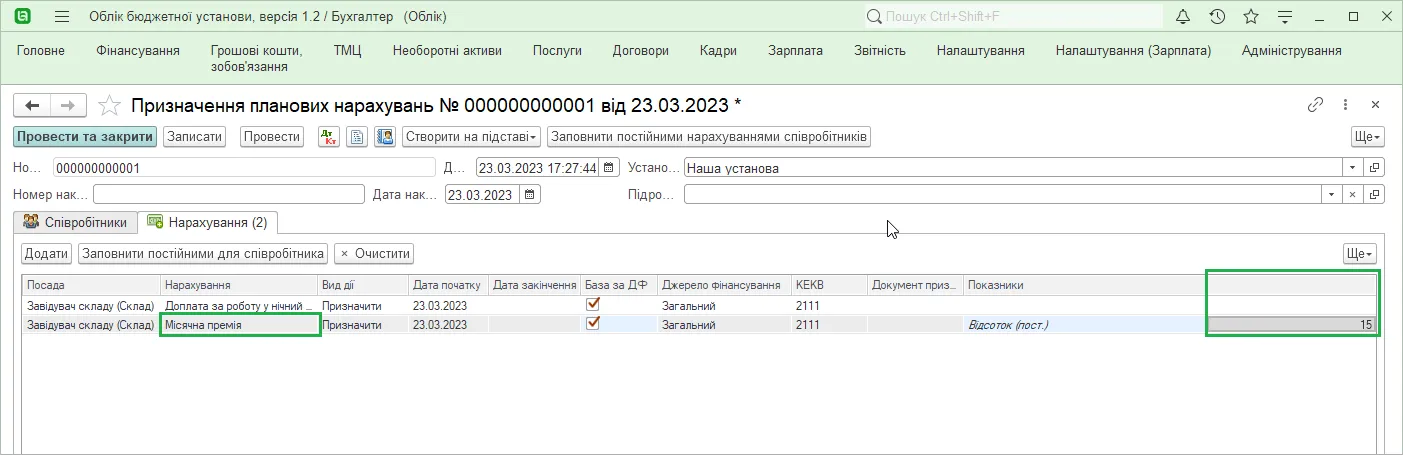Go forward with the right arrow
1403x455 pixels.
[67, 105]
